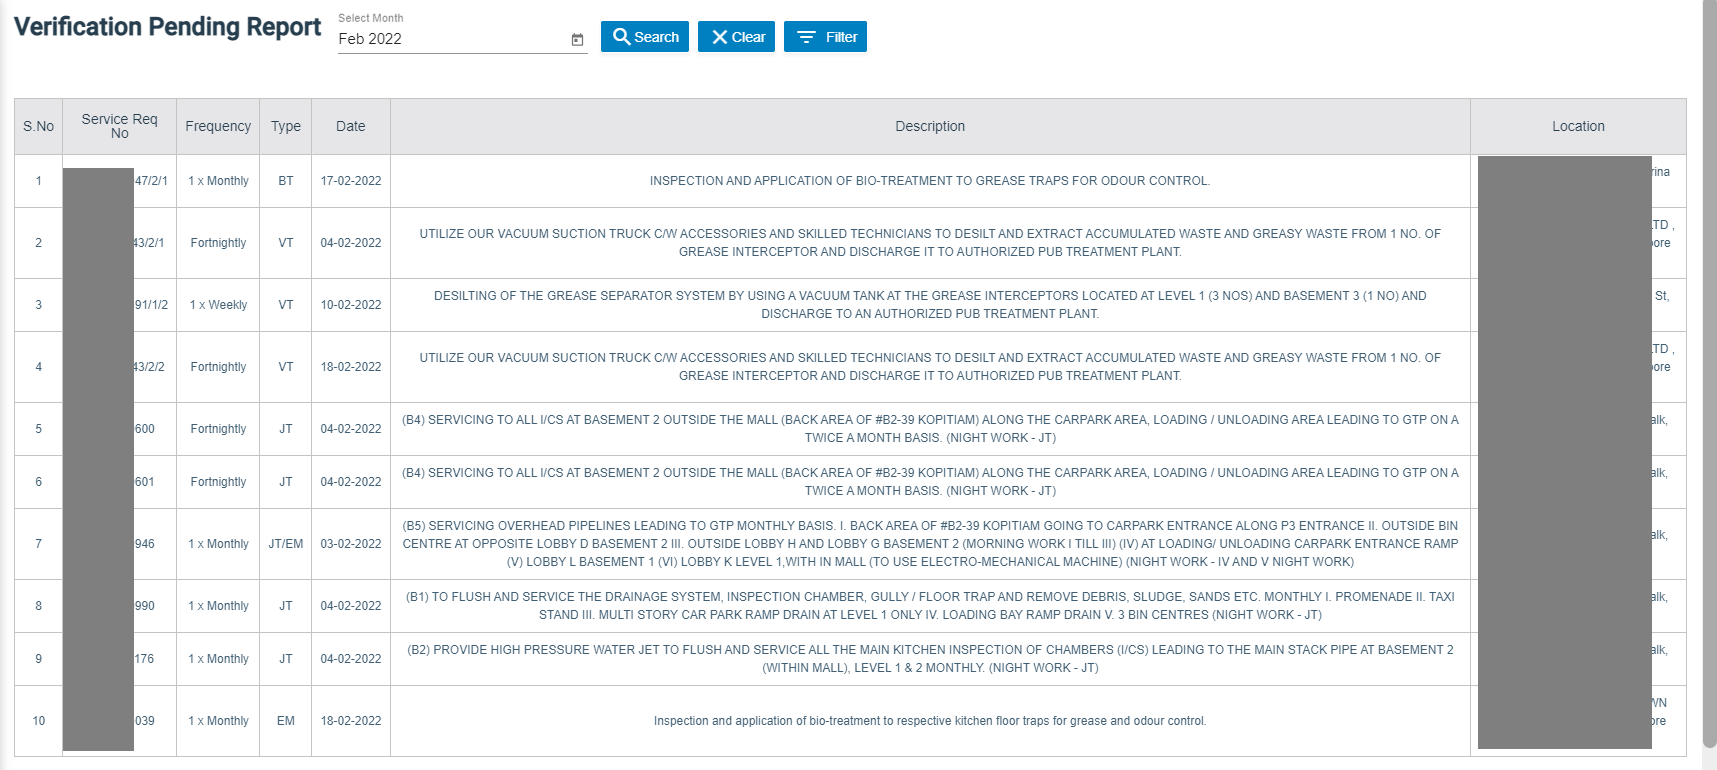Open the calendar picker icon
This screenshot has width=1717, height=770.
pyautogui.click(x=577, y=40)
